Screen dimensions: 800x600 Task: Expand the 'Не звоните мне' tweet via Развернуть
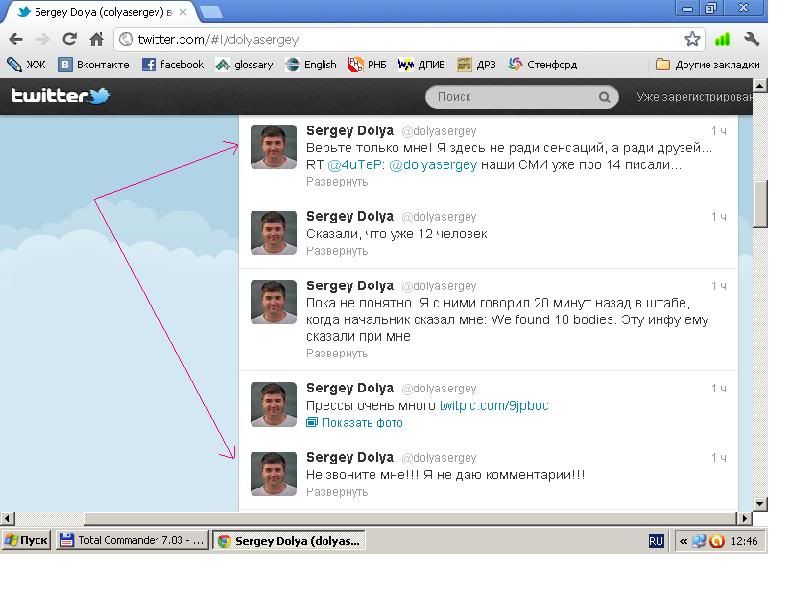click(337, 492)
